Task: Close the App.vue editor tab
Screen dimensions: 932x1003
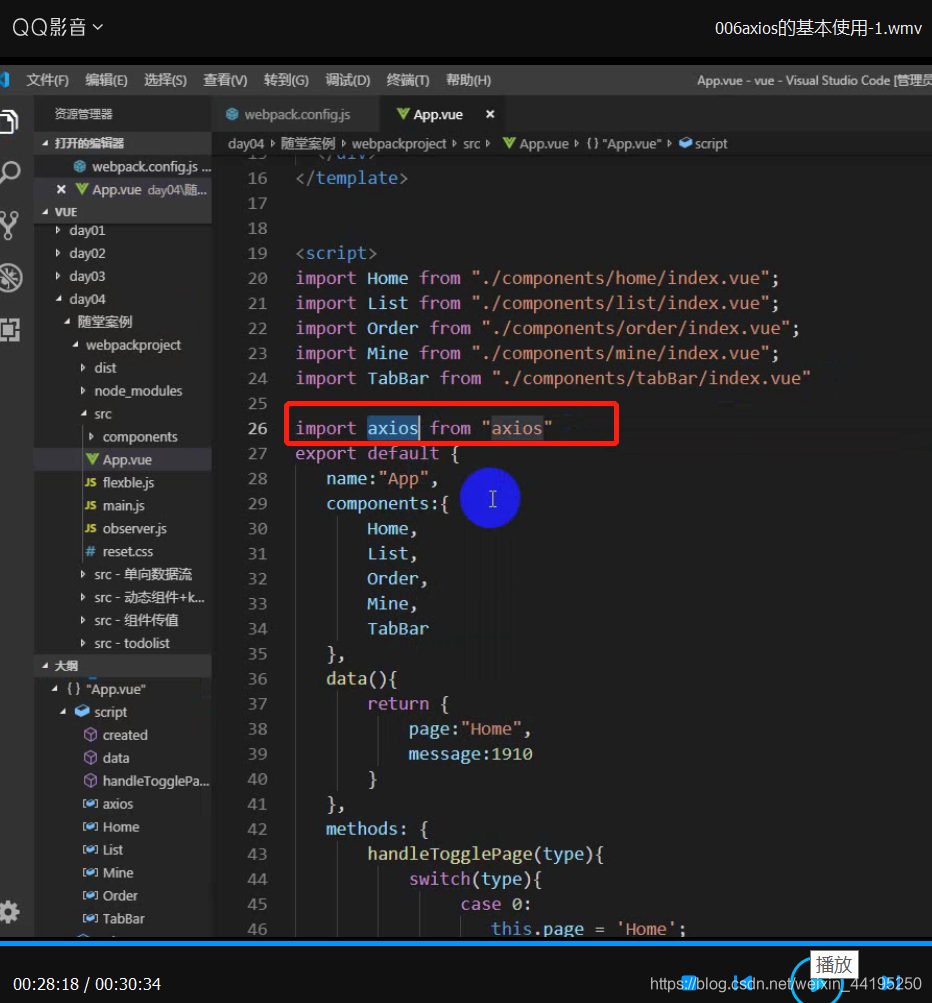Action: [x=490, y=114]
